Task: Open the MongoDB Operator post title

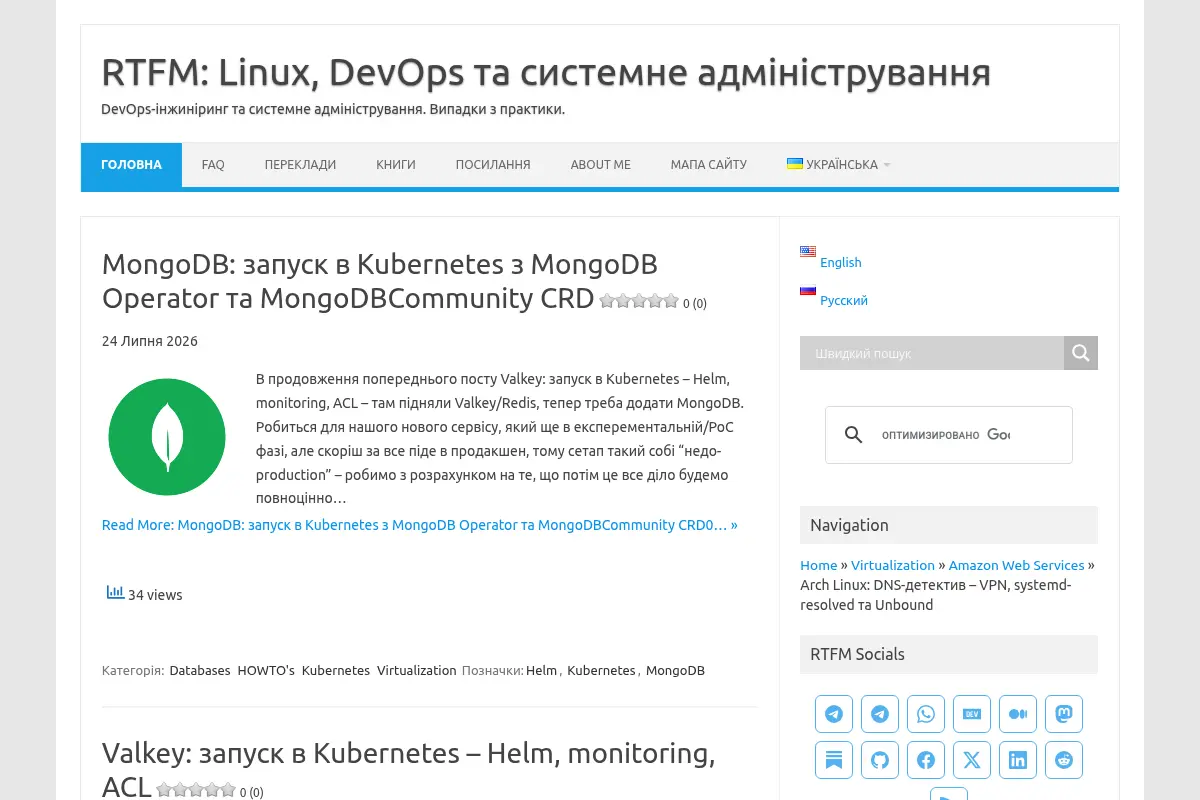Action: [380, 281]
